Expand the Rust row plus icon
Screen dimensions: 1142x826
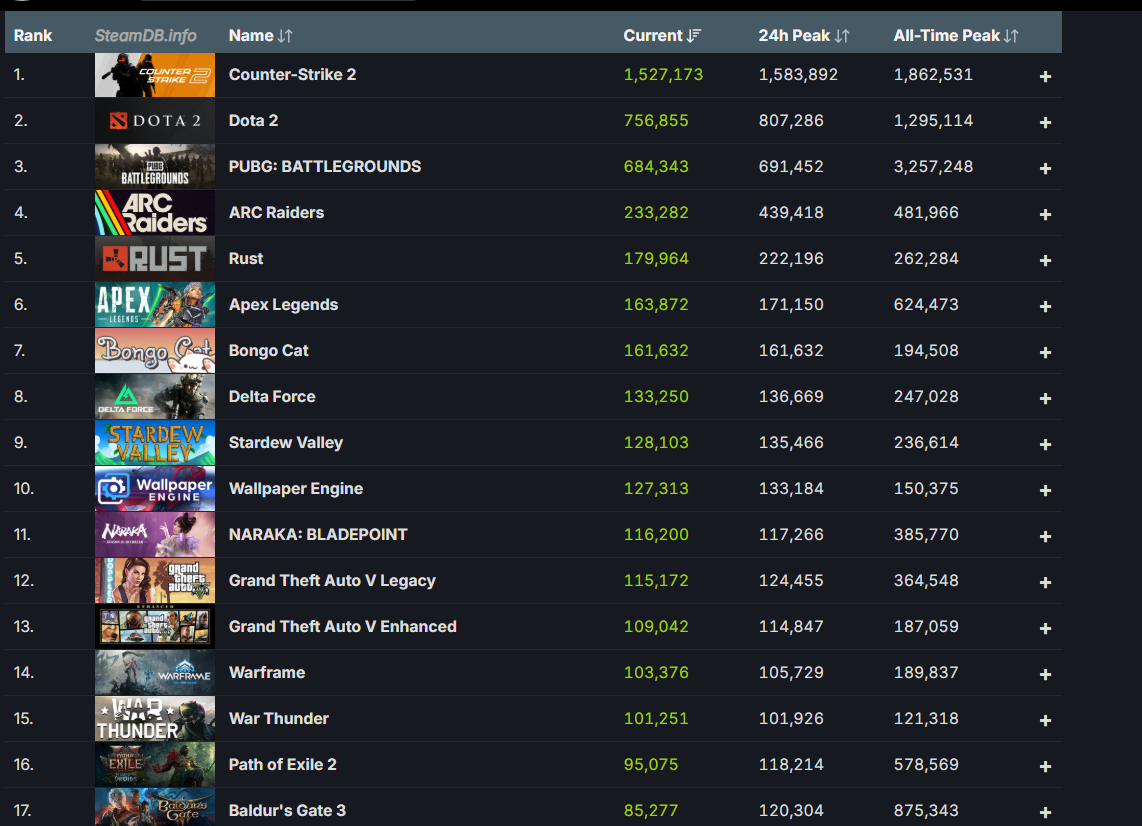1045,260
